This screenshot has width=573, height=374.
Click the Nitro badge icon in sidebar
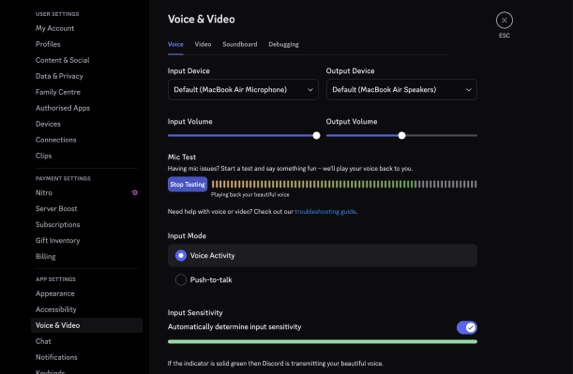(x=134, y=192)
